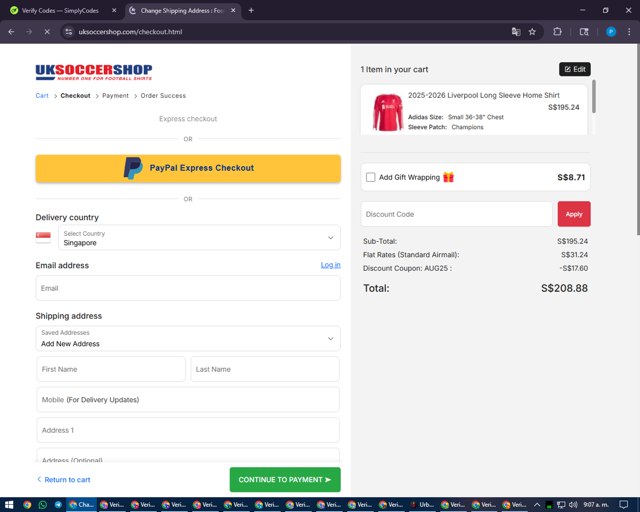The height and width of the screenshot is (512, 640).
Task: Open the Chrome side panel search icon
Action: [584, 31]
